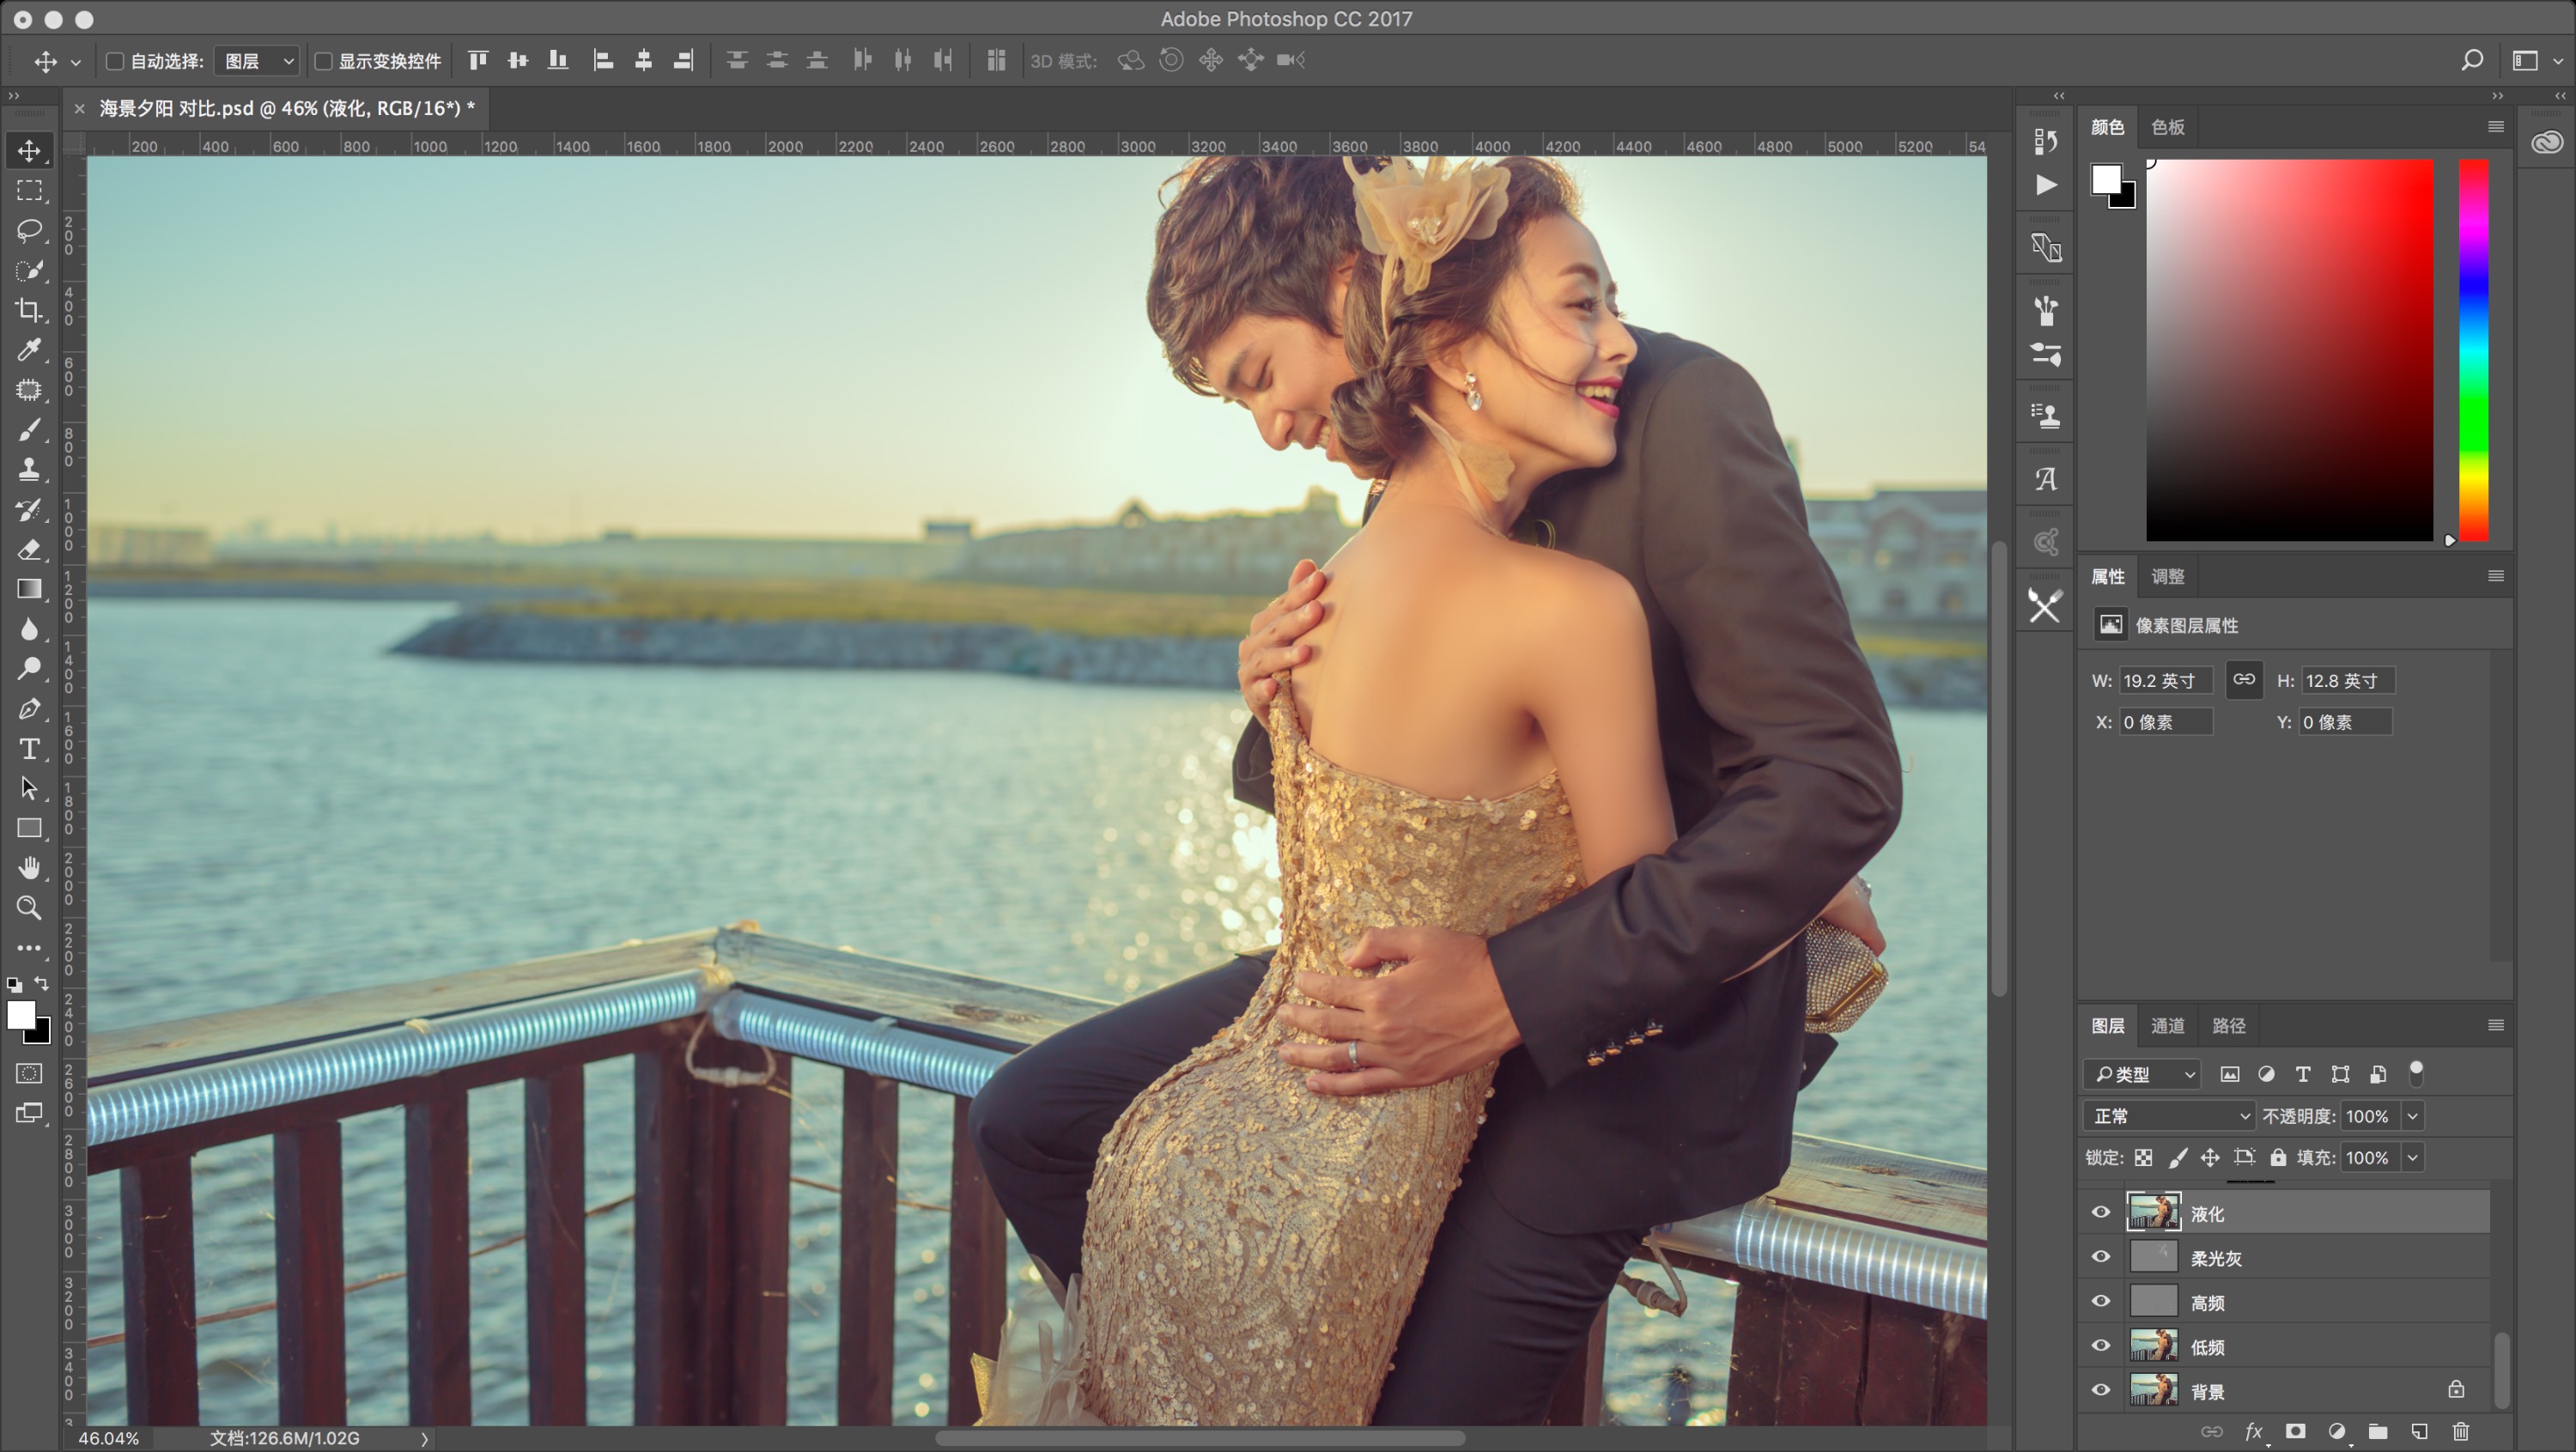Change screen mode icon

coord(29,1113)
